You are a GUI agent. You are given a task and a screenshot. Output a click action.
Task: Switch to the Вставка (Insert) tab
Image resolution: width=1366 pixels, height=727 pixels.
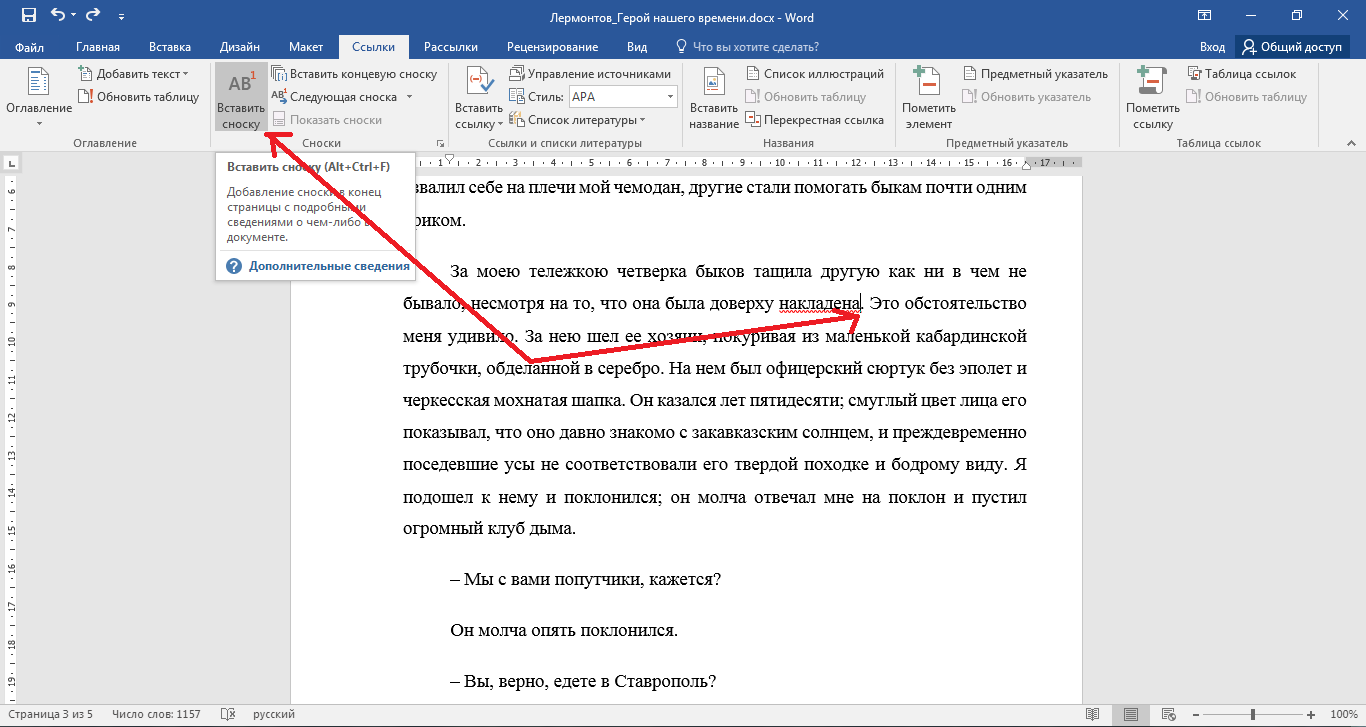click(x=170, y=47)
